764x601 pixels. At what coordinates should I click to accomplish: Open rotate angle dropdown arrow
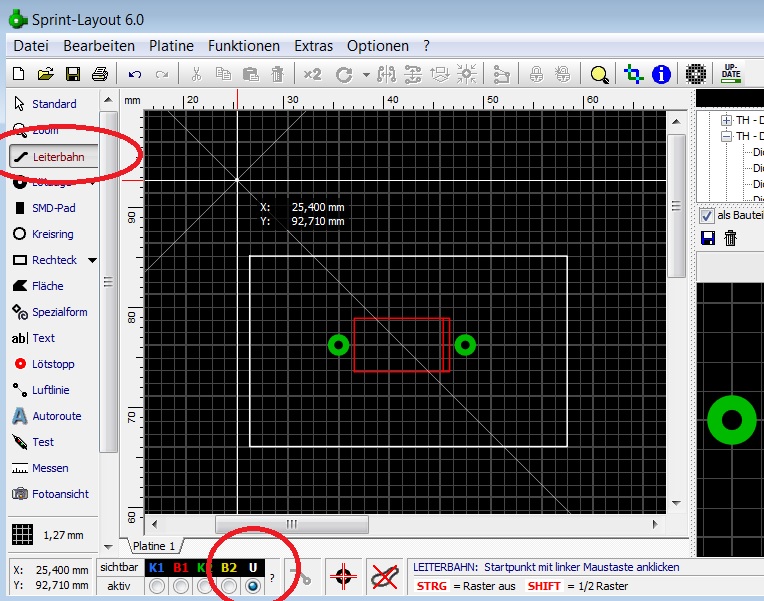(366, 75)
